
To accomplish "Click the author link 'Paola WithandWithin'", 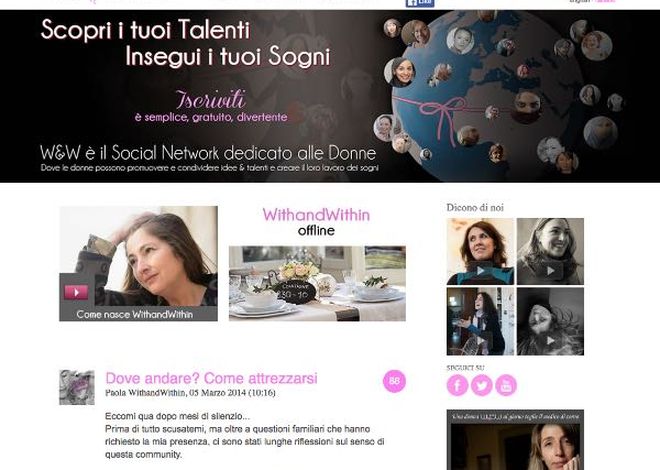I will pyautogui.click(x=145, y=393).
